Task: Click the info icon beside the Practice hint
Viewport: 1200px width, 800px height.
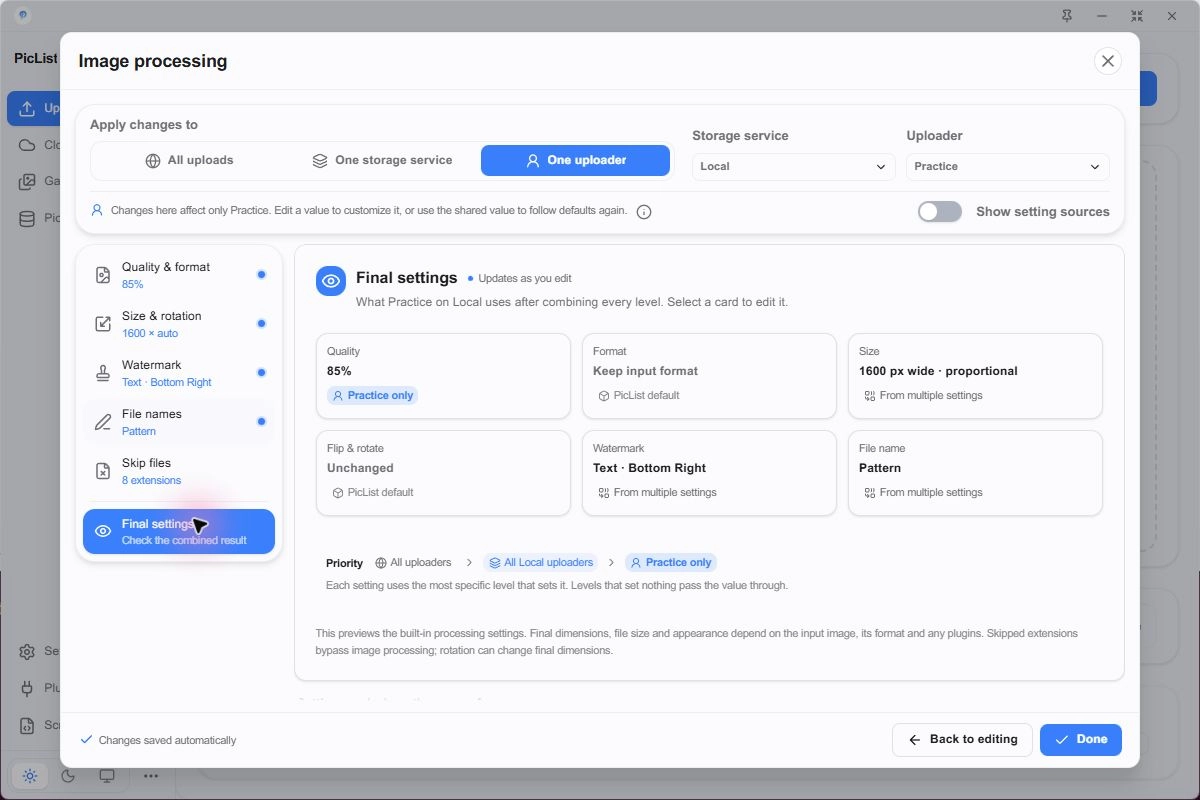Action: point(644,212)
